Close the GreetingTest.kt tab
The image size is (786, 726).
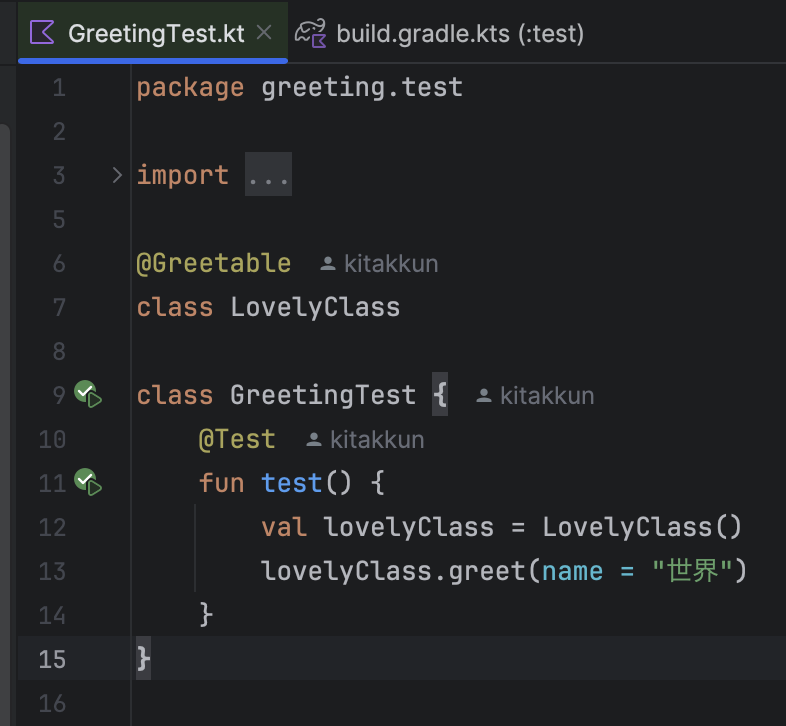point(264,33)
